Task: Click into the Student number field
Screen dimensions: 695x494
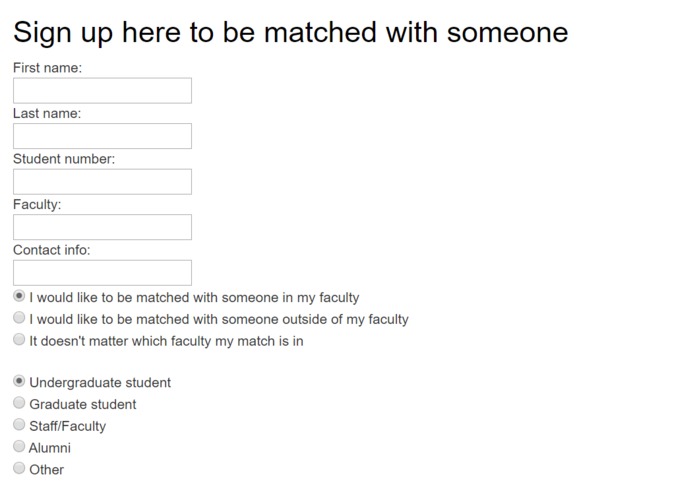Action: 102,182
